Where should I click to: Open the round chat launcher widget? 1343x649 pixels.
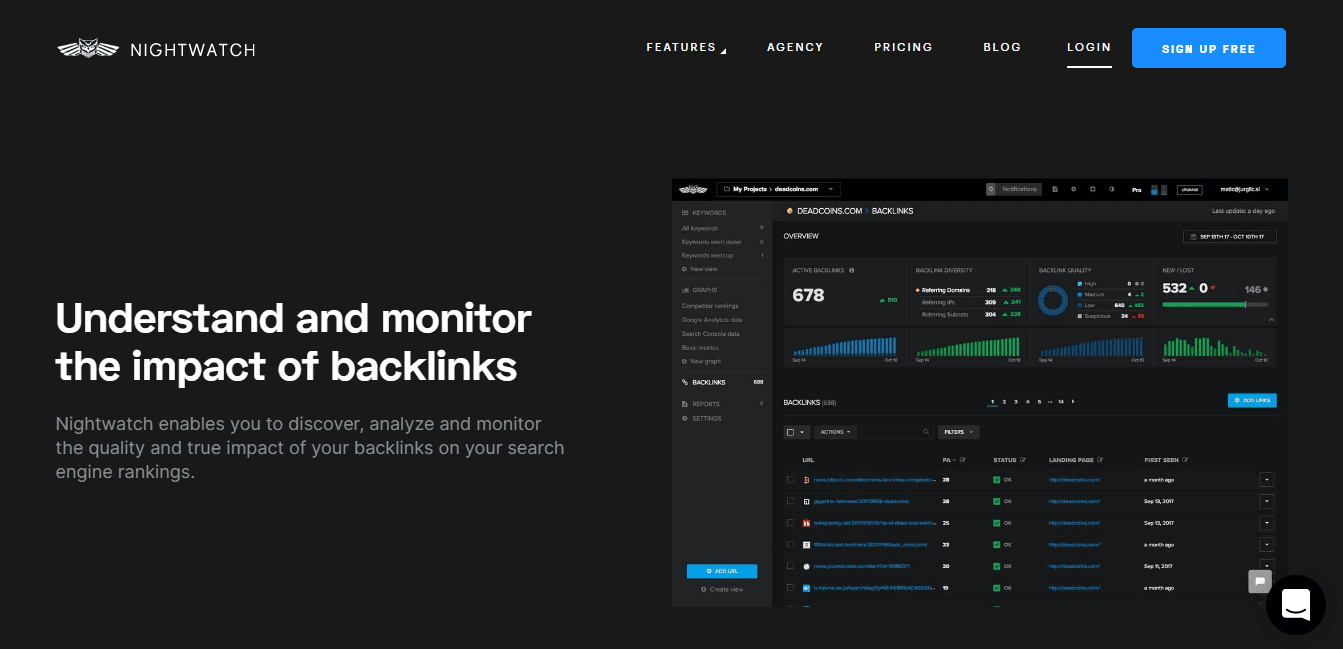(x=1296, y=604)
